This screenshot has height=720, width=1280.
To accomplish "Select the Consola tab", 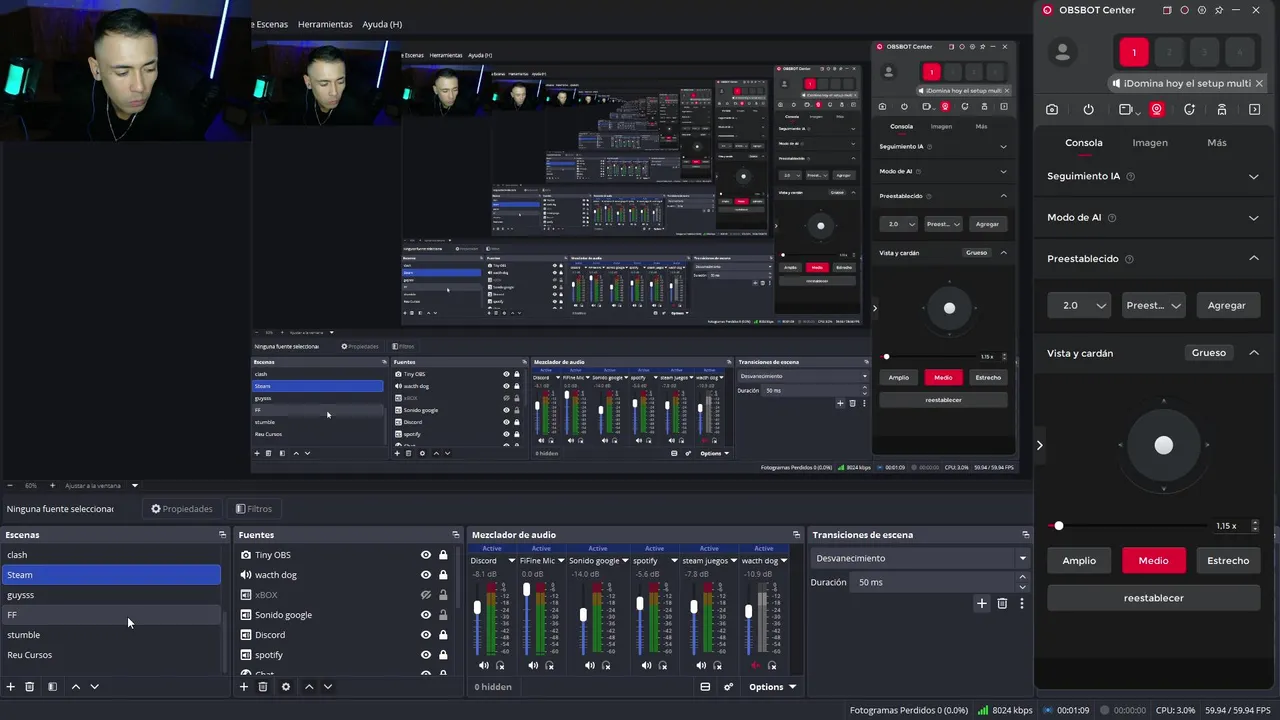I will coord(1084,143).
